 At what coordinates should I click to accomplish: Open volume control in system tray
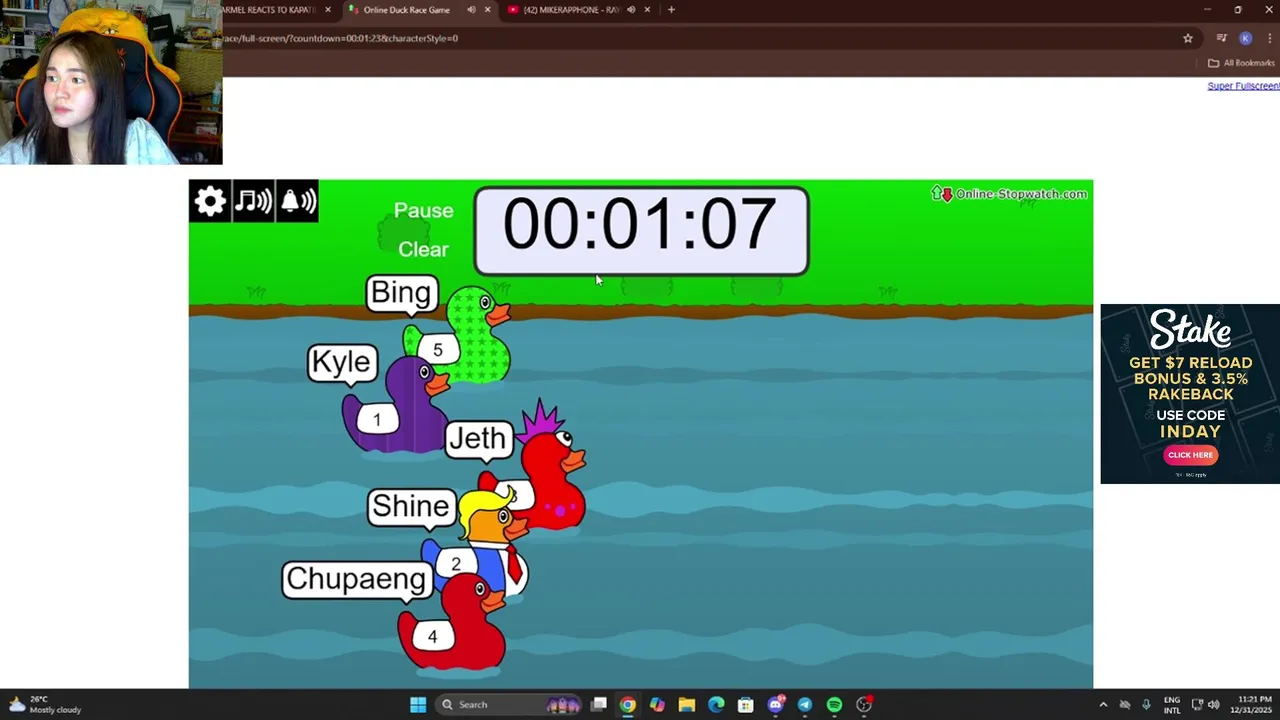tap(1213, 705)
